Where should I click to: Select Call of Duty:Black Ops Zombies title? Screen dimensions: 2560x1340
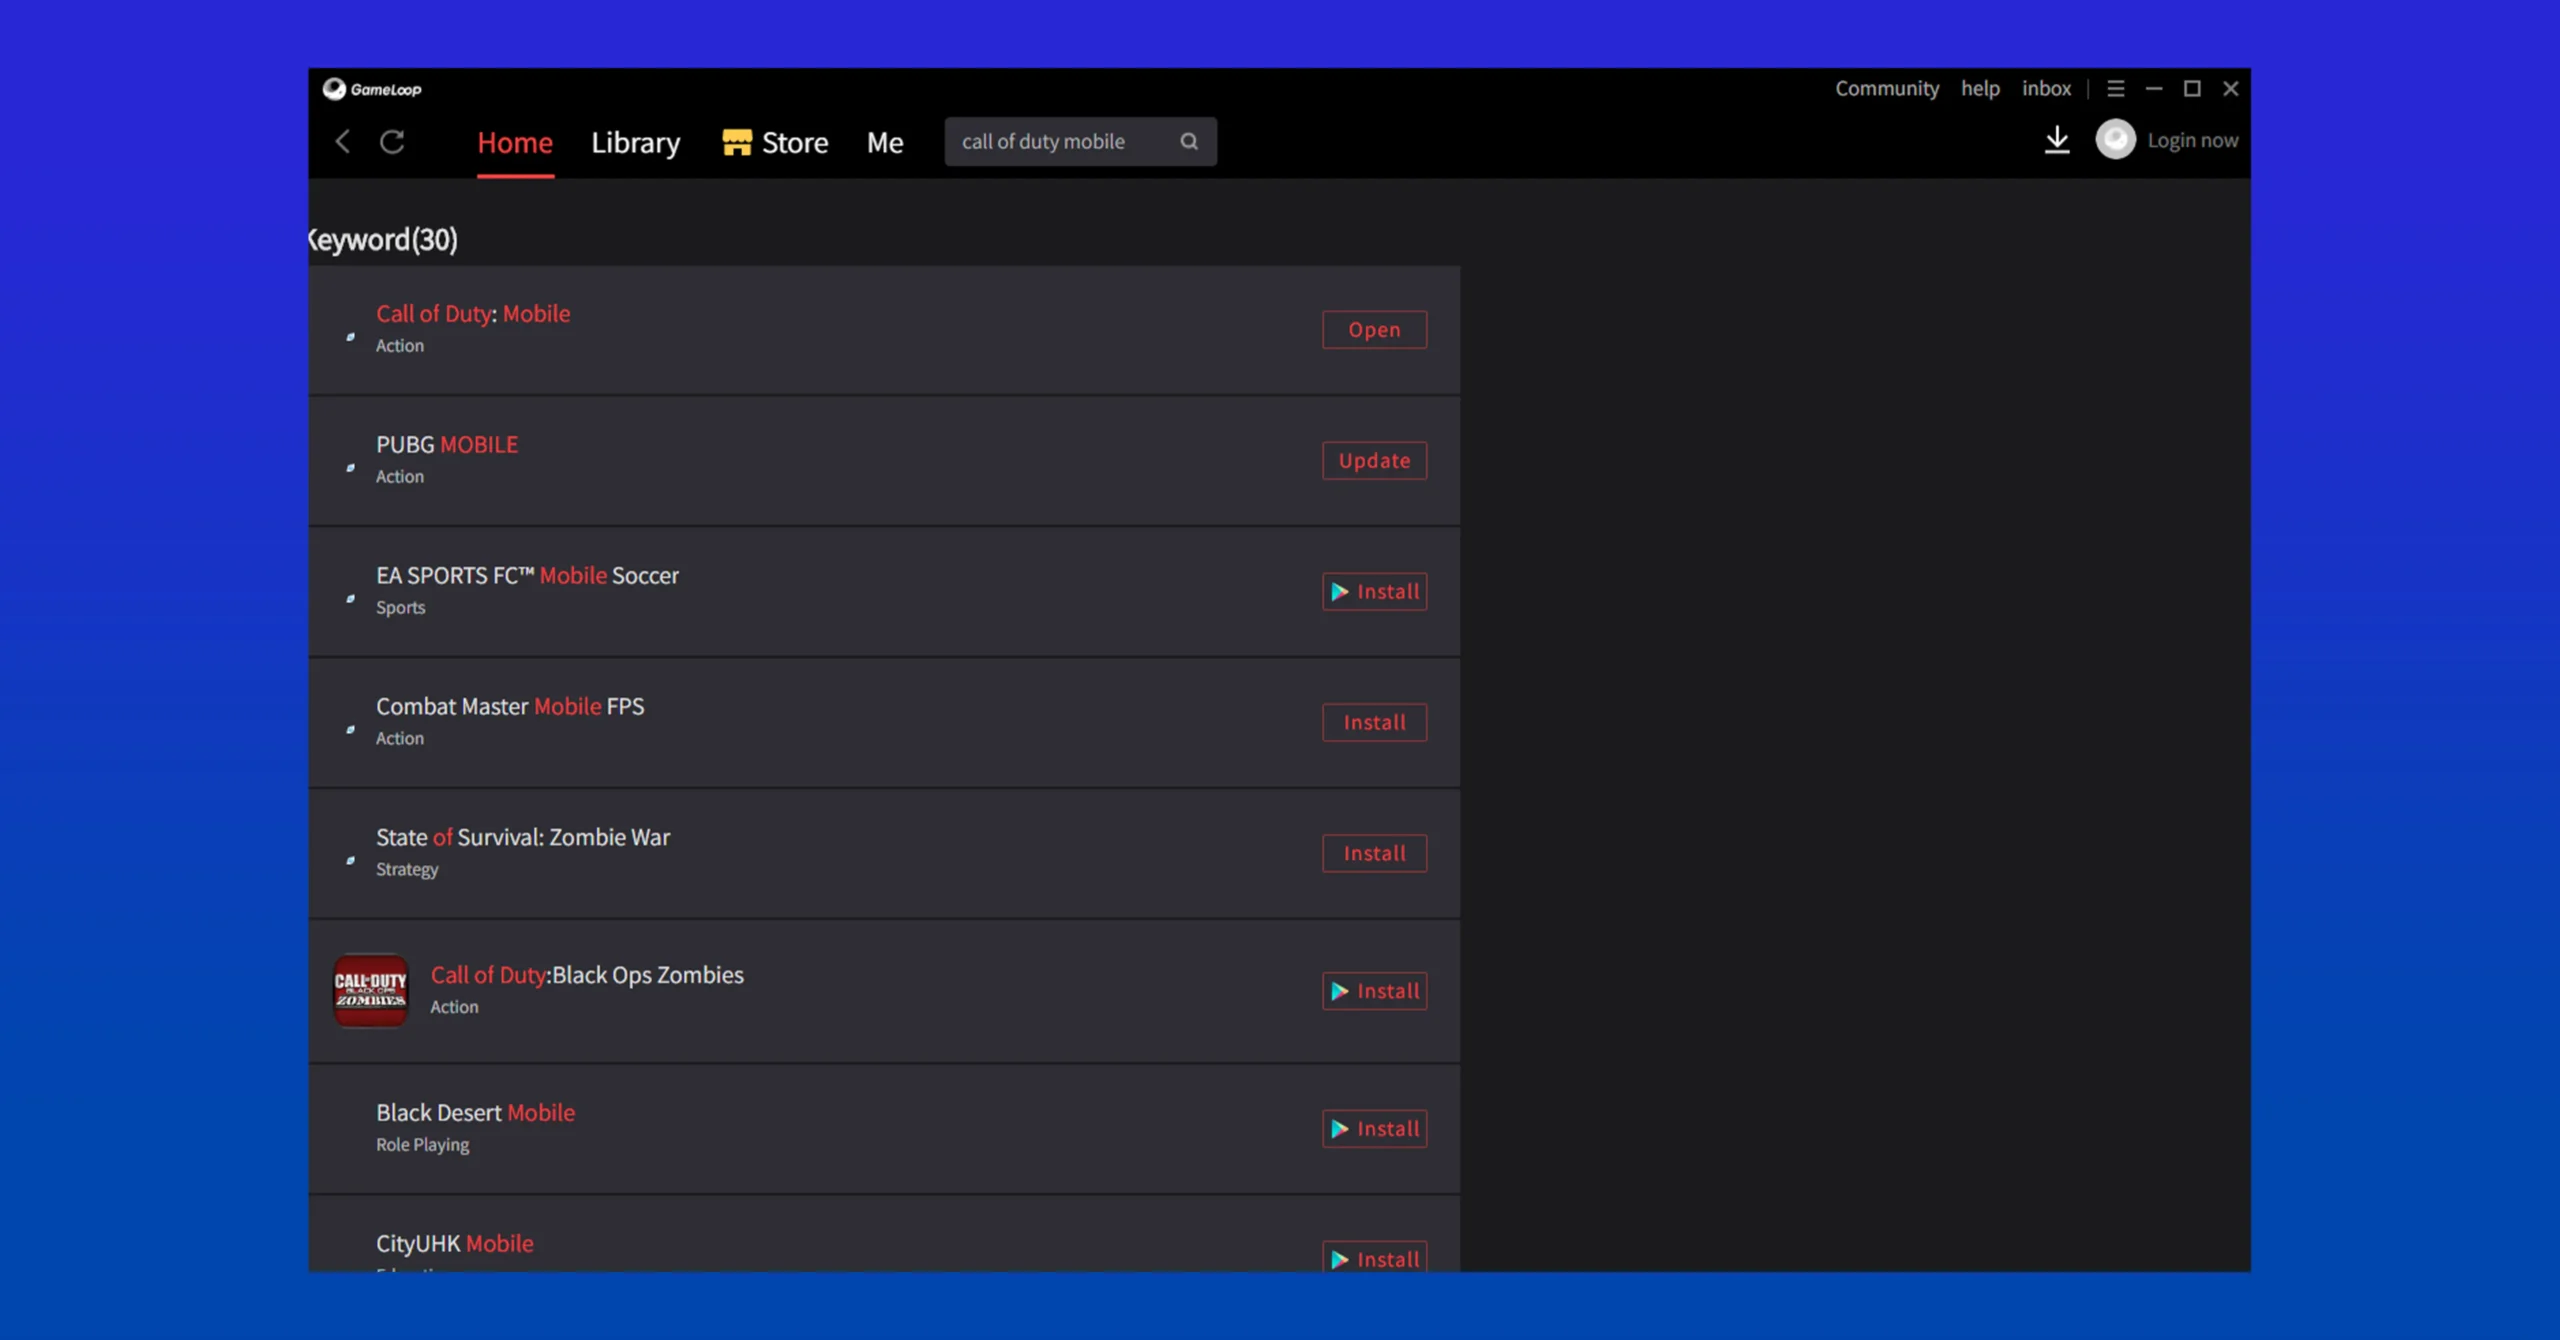pos(587,975)
